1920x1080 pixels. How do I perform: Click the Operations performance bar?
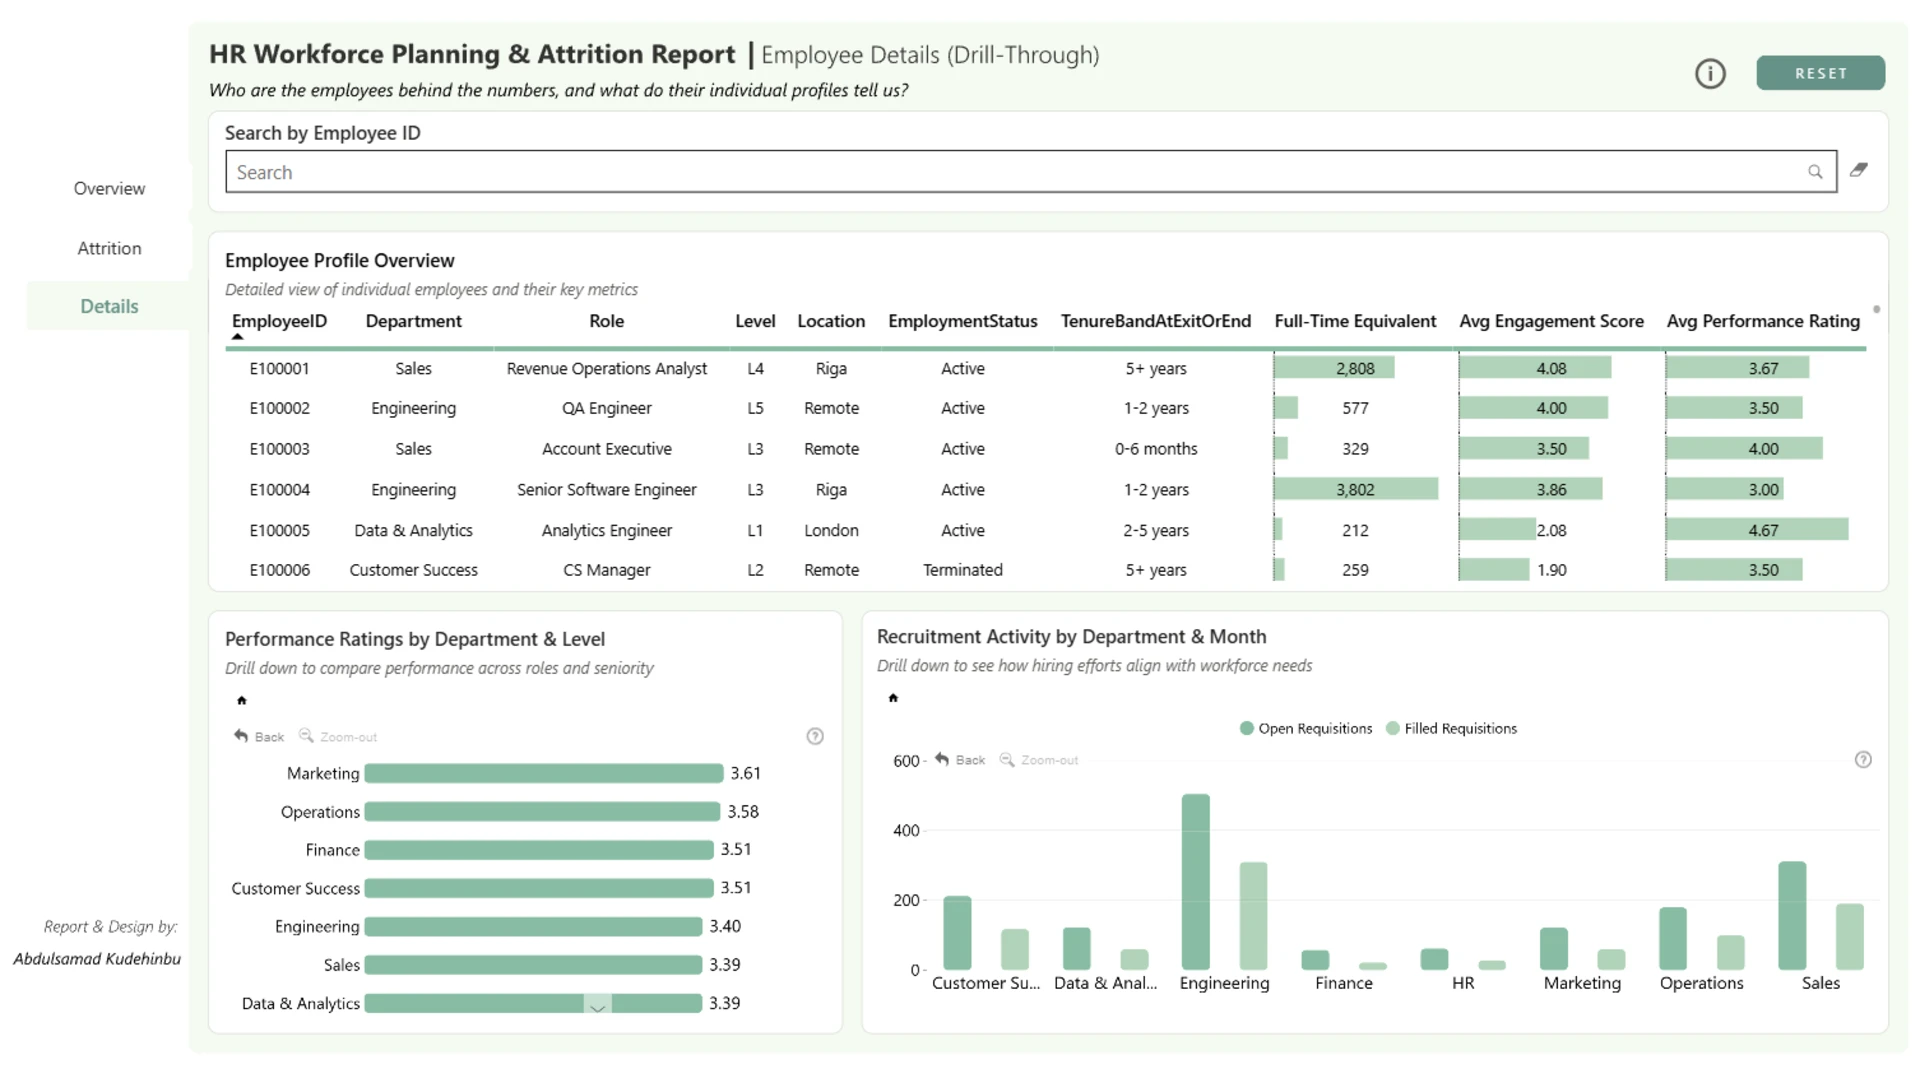[542, 811]
